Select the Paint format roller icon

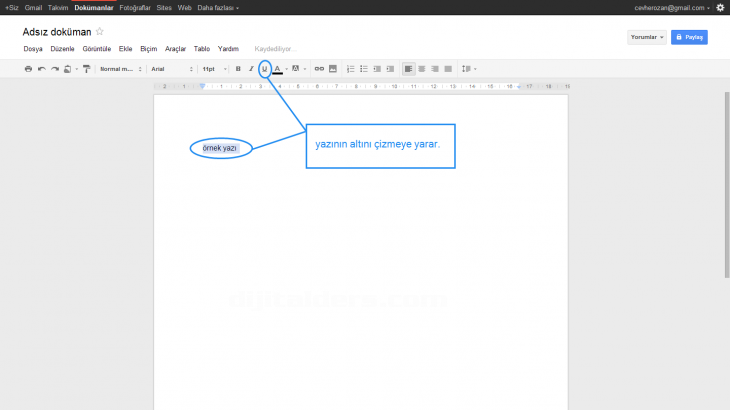(x=86, y=69)
